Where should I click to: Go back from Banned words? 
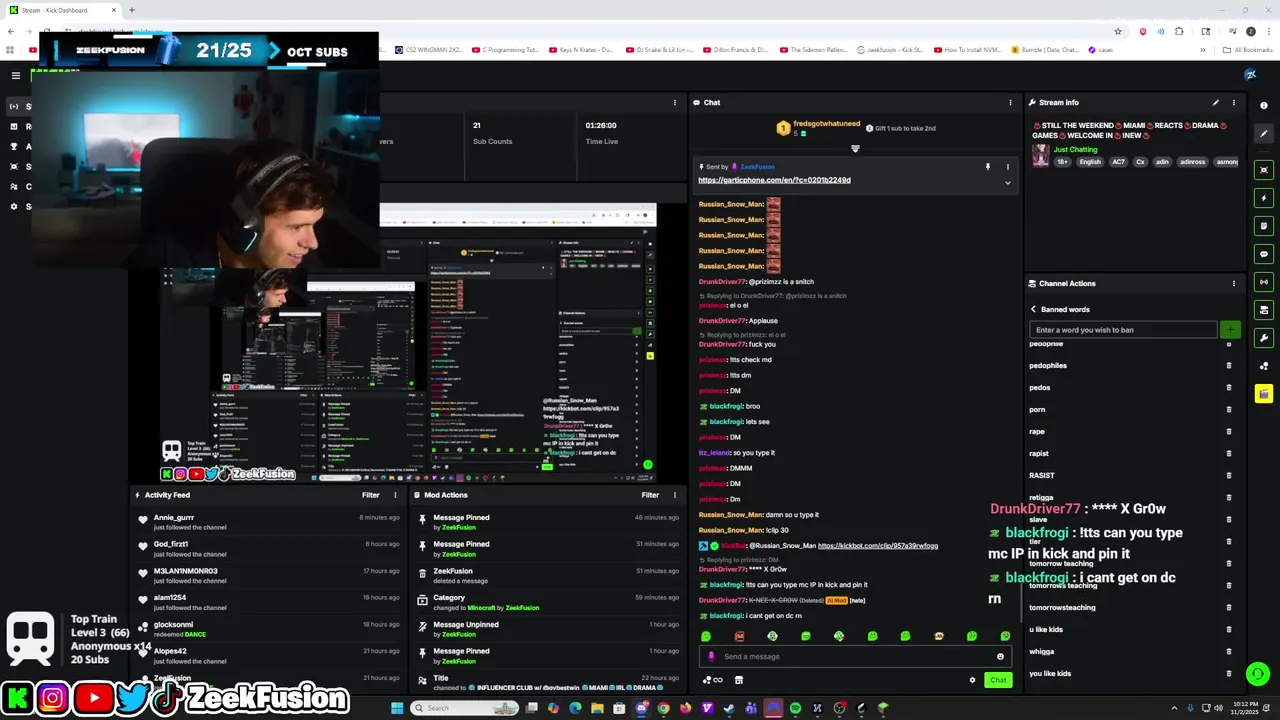(x=1033, y=309)
